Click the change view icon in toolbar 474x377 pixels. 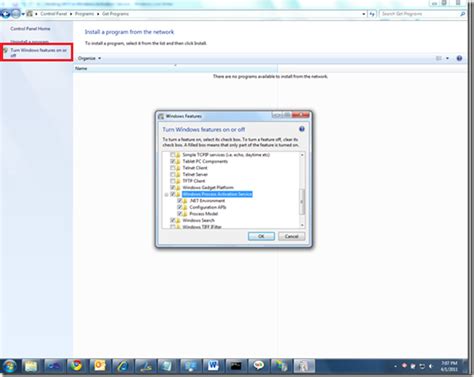pos(439,58)
